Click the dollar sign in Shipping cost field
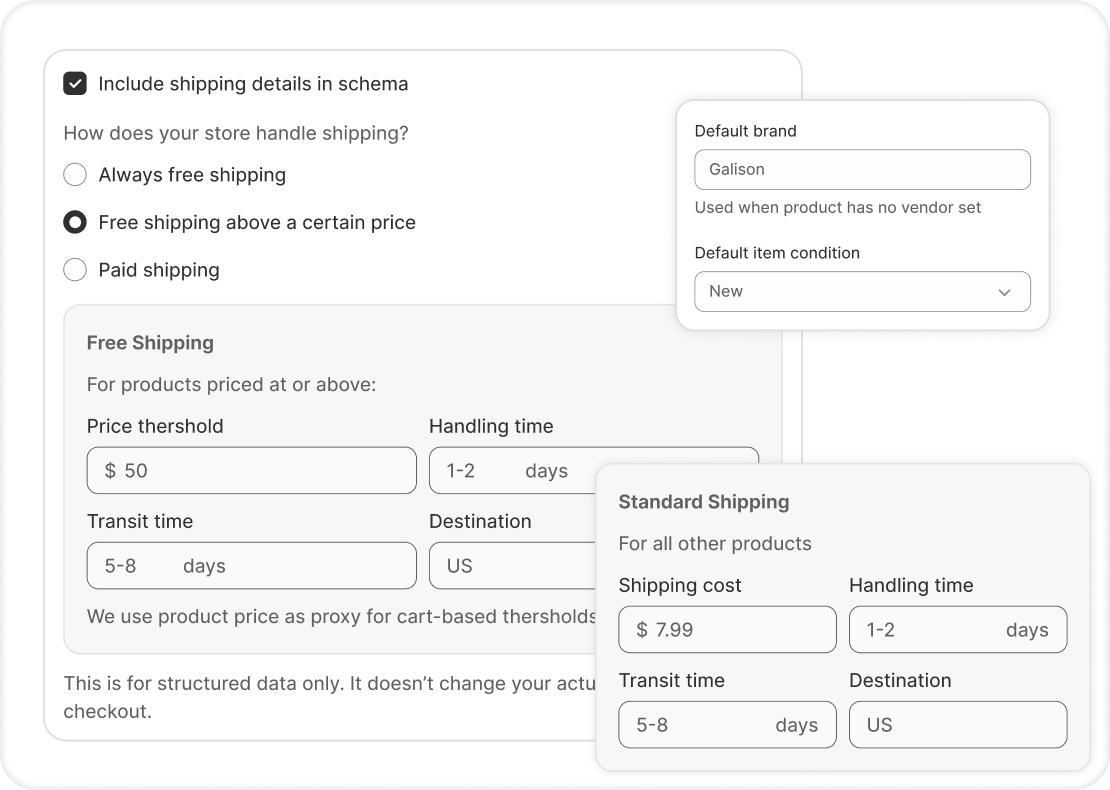1110x790 pixels. click(642, 630)
